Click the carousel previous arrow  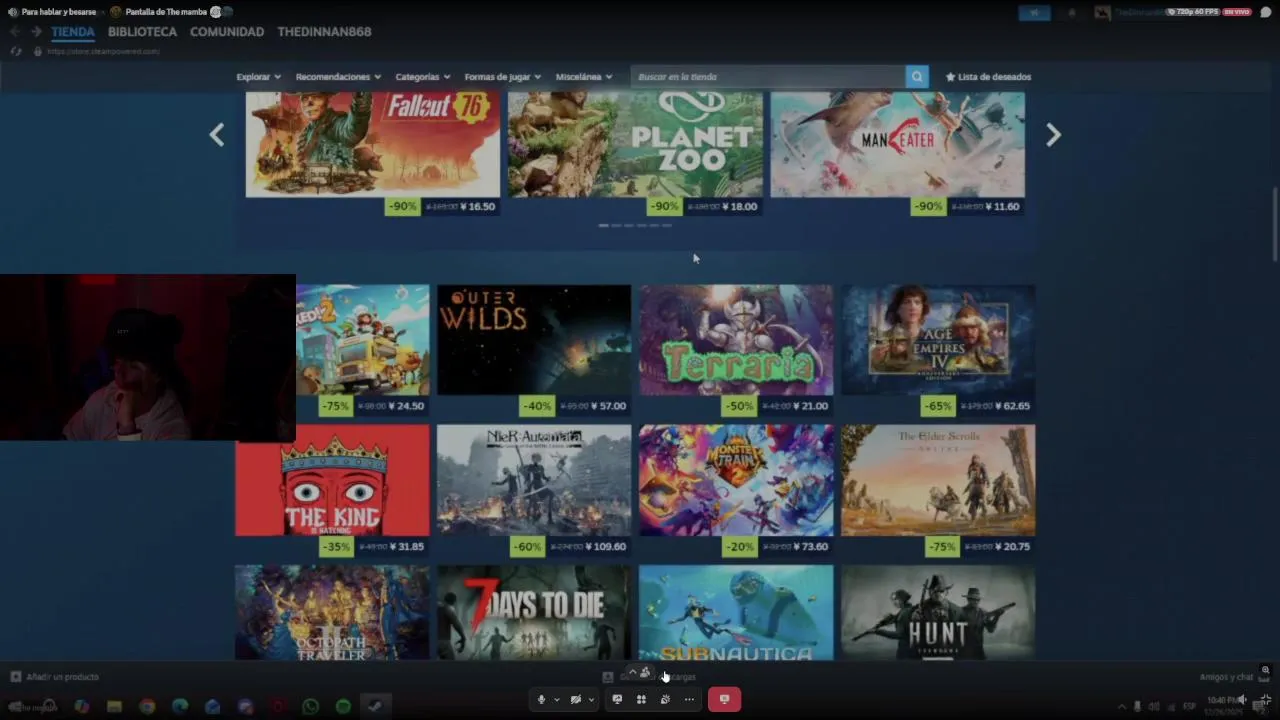tap(217, 135)
